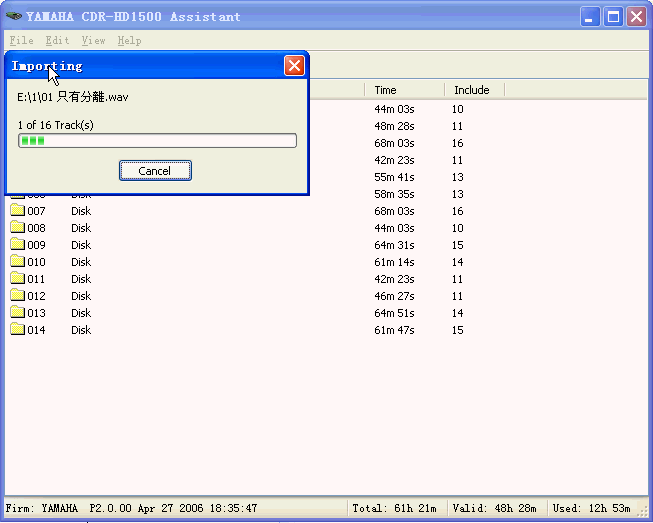The height and width of the screenshot is (523, 653).
Task: Select the folder icon for disk 010
Action: (x=17, y=261)
